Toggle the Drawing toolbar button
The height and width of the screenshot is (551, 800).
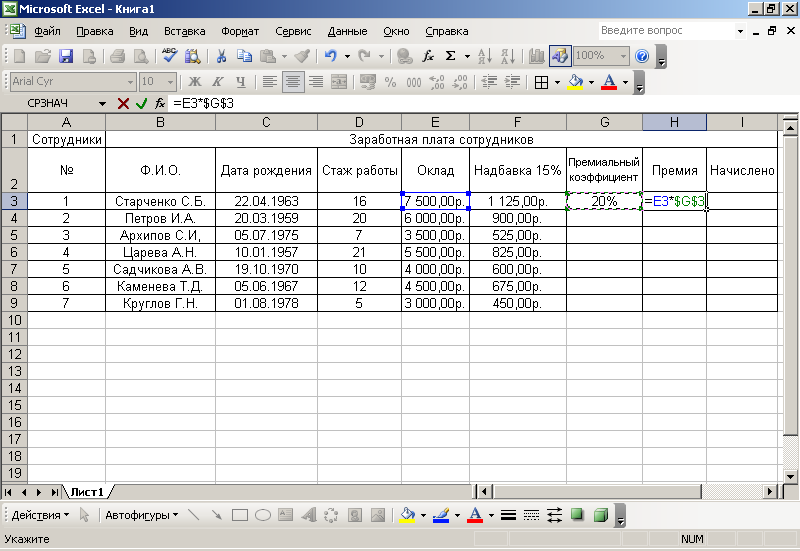point(560,56)
